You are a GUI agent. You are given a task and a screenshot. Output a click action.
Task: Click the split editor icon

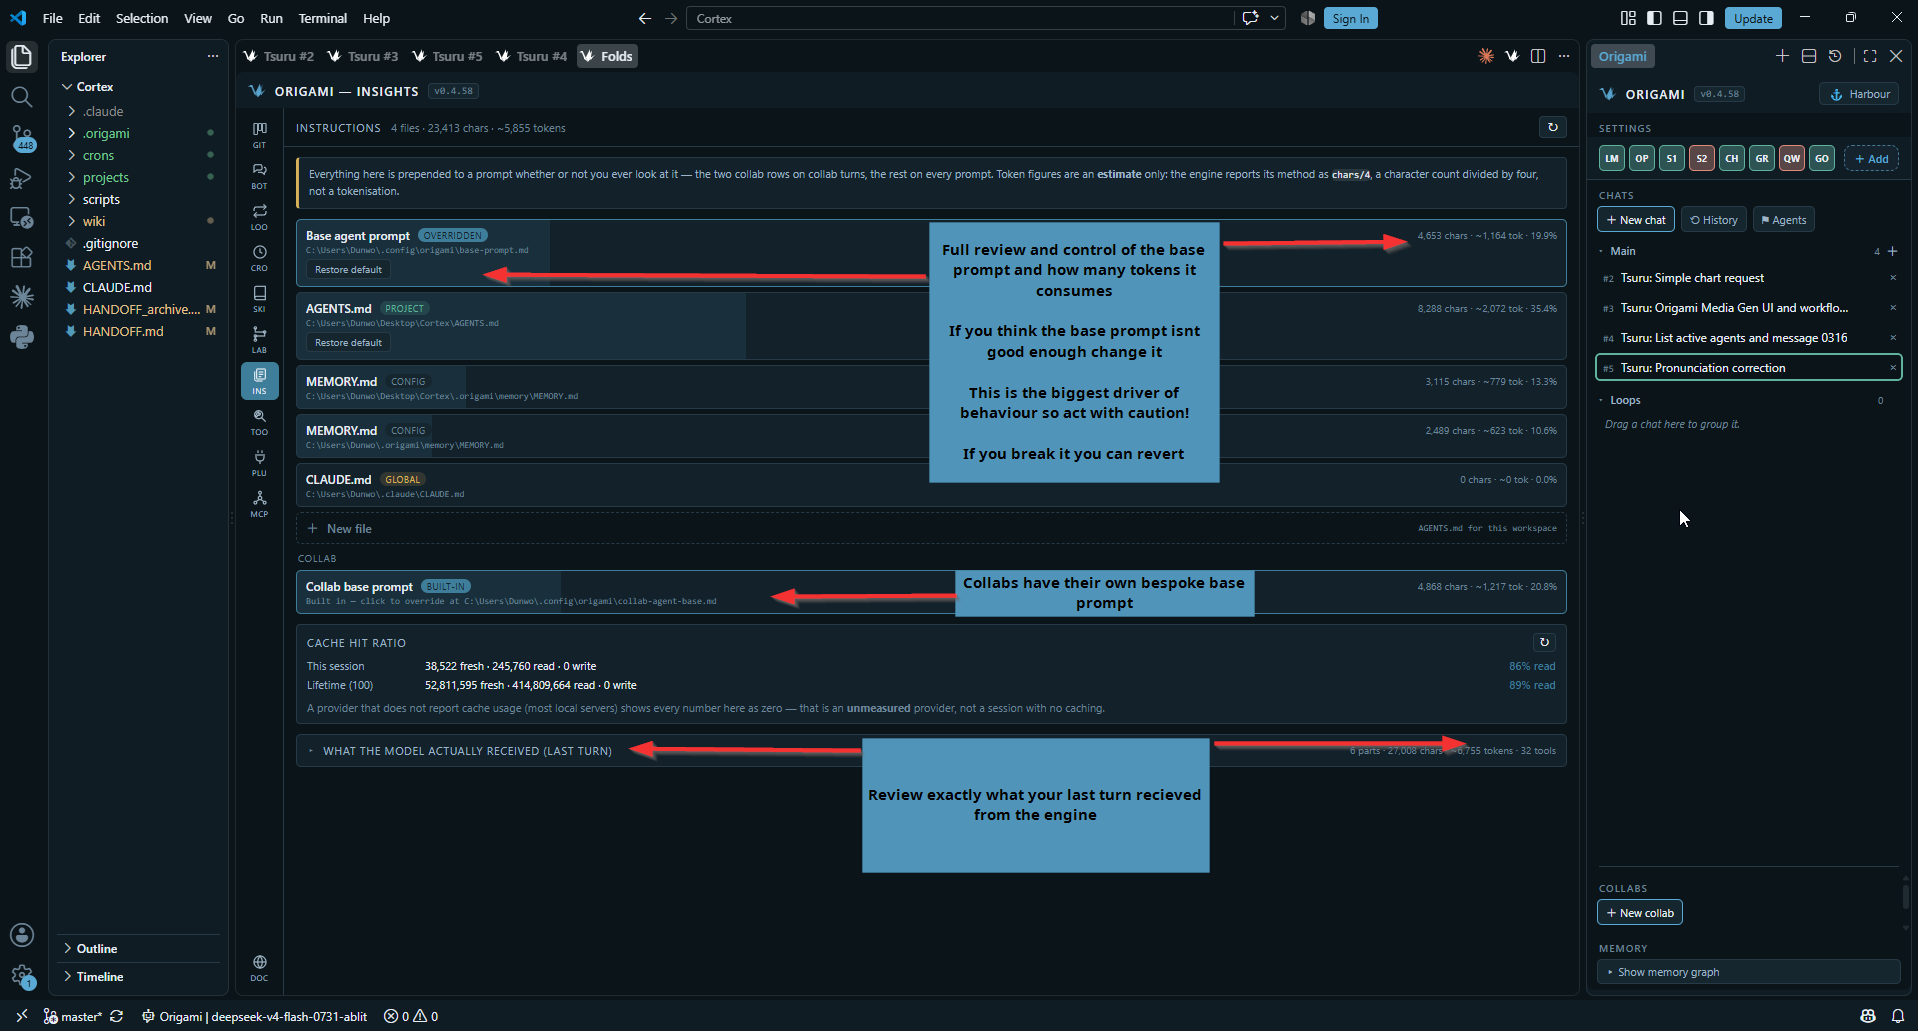pos(1538,56)
